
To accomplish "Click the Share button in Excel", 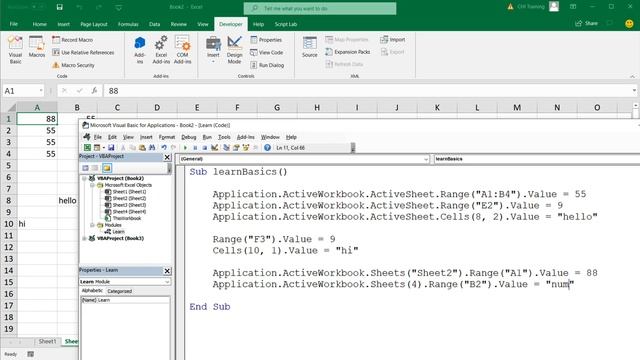I will click(x=587, y=23).
